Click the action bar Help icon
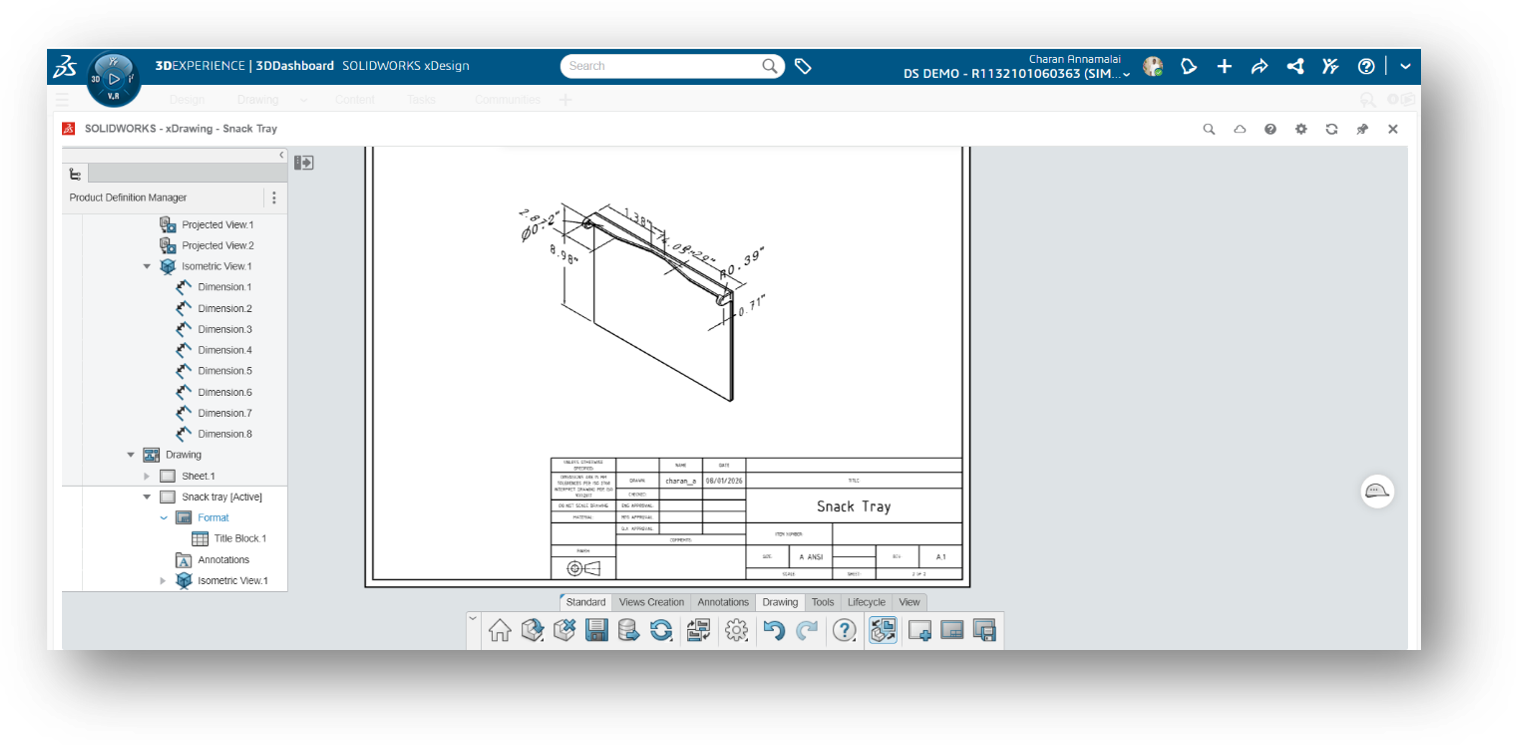 coord(845,630)
